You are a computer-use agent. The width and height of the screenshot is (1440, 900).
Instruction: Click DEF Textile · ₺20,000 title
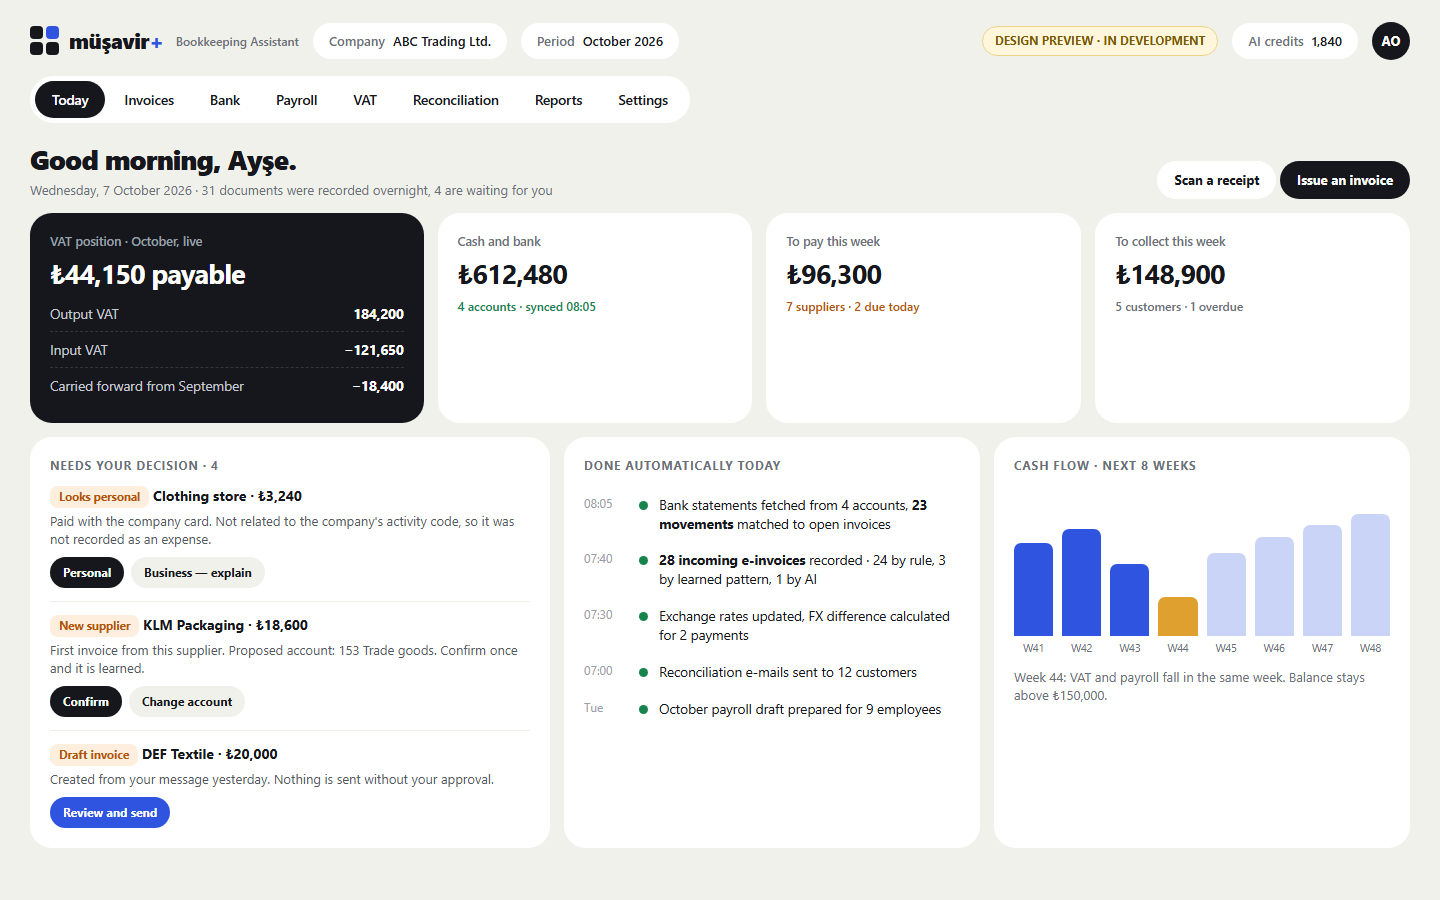click(x=210, y=754)
